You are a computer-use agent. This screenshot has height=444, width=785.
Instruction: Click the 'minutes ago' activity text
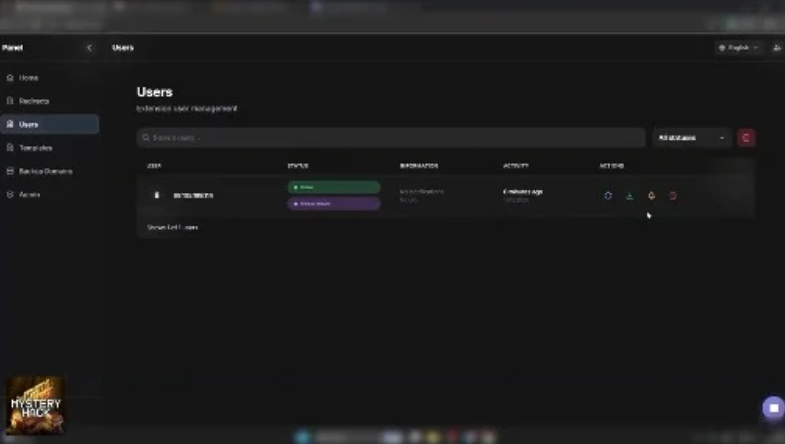coord(523,192)
